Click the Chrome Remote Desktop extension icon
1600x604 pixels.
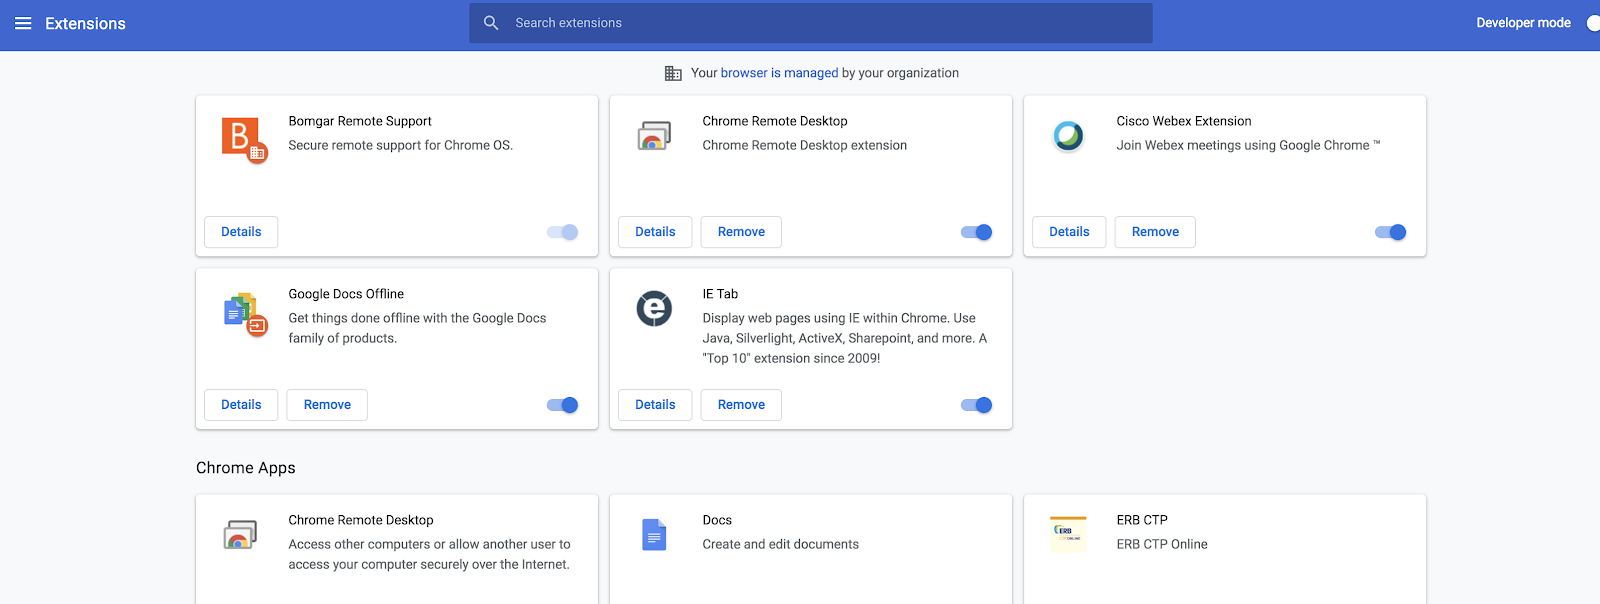point(654,136)
